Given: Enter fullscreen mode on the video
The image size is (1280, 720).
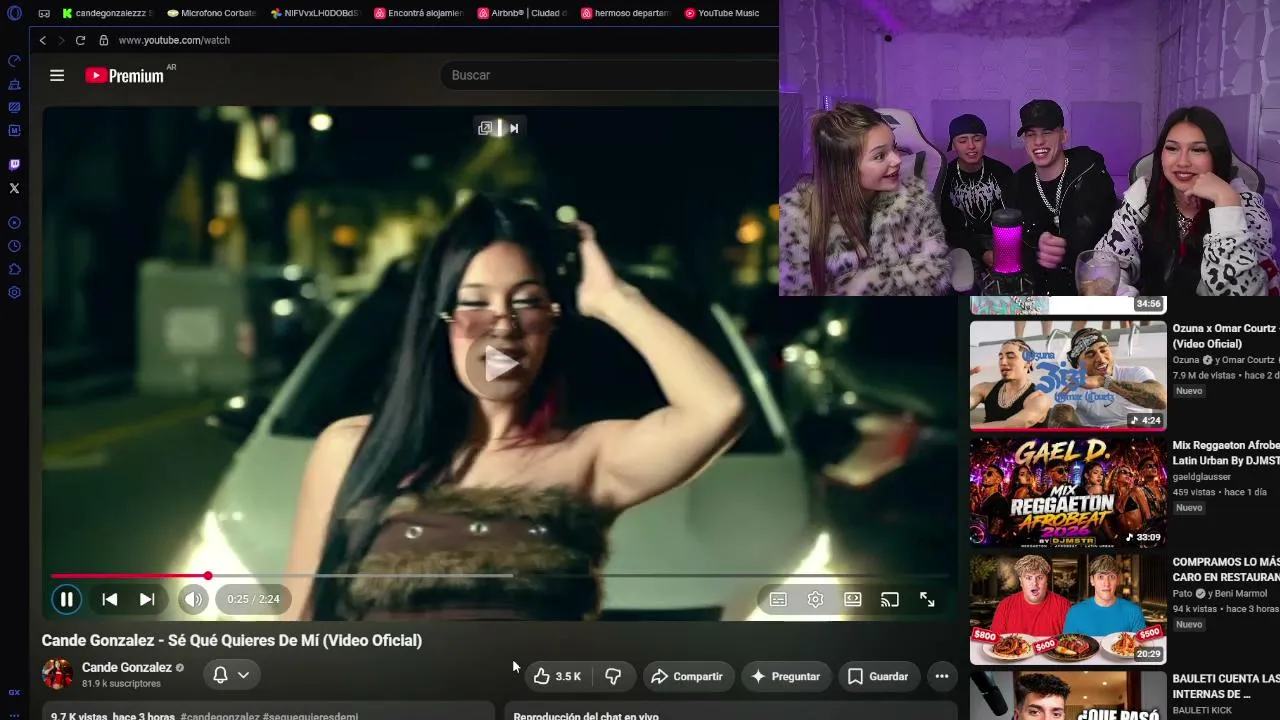Looking at the screenshot, I should (927, 599).
